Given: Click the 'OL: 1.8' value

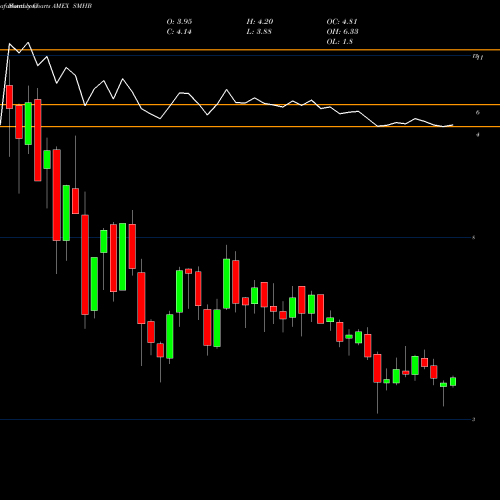Looking at the screenshot, I should (340, 42).
